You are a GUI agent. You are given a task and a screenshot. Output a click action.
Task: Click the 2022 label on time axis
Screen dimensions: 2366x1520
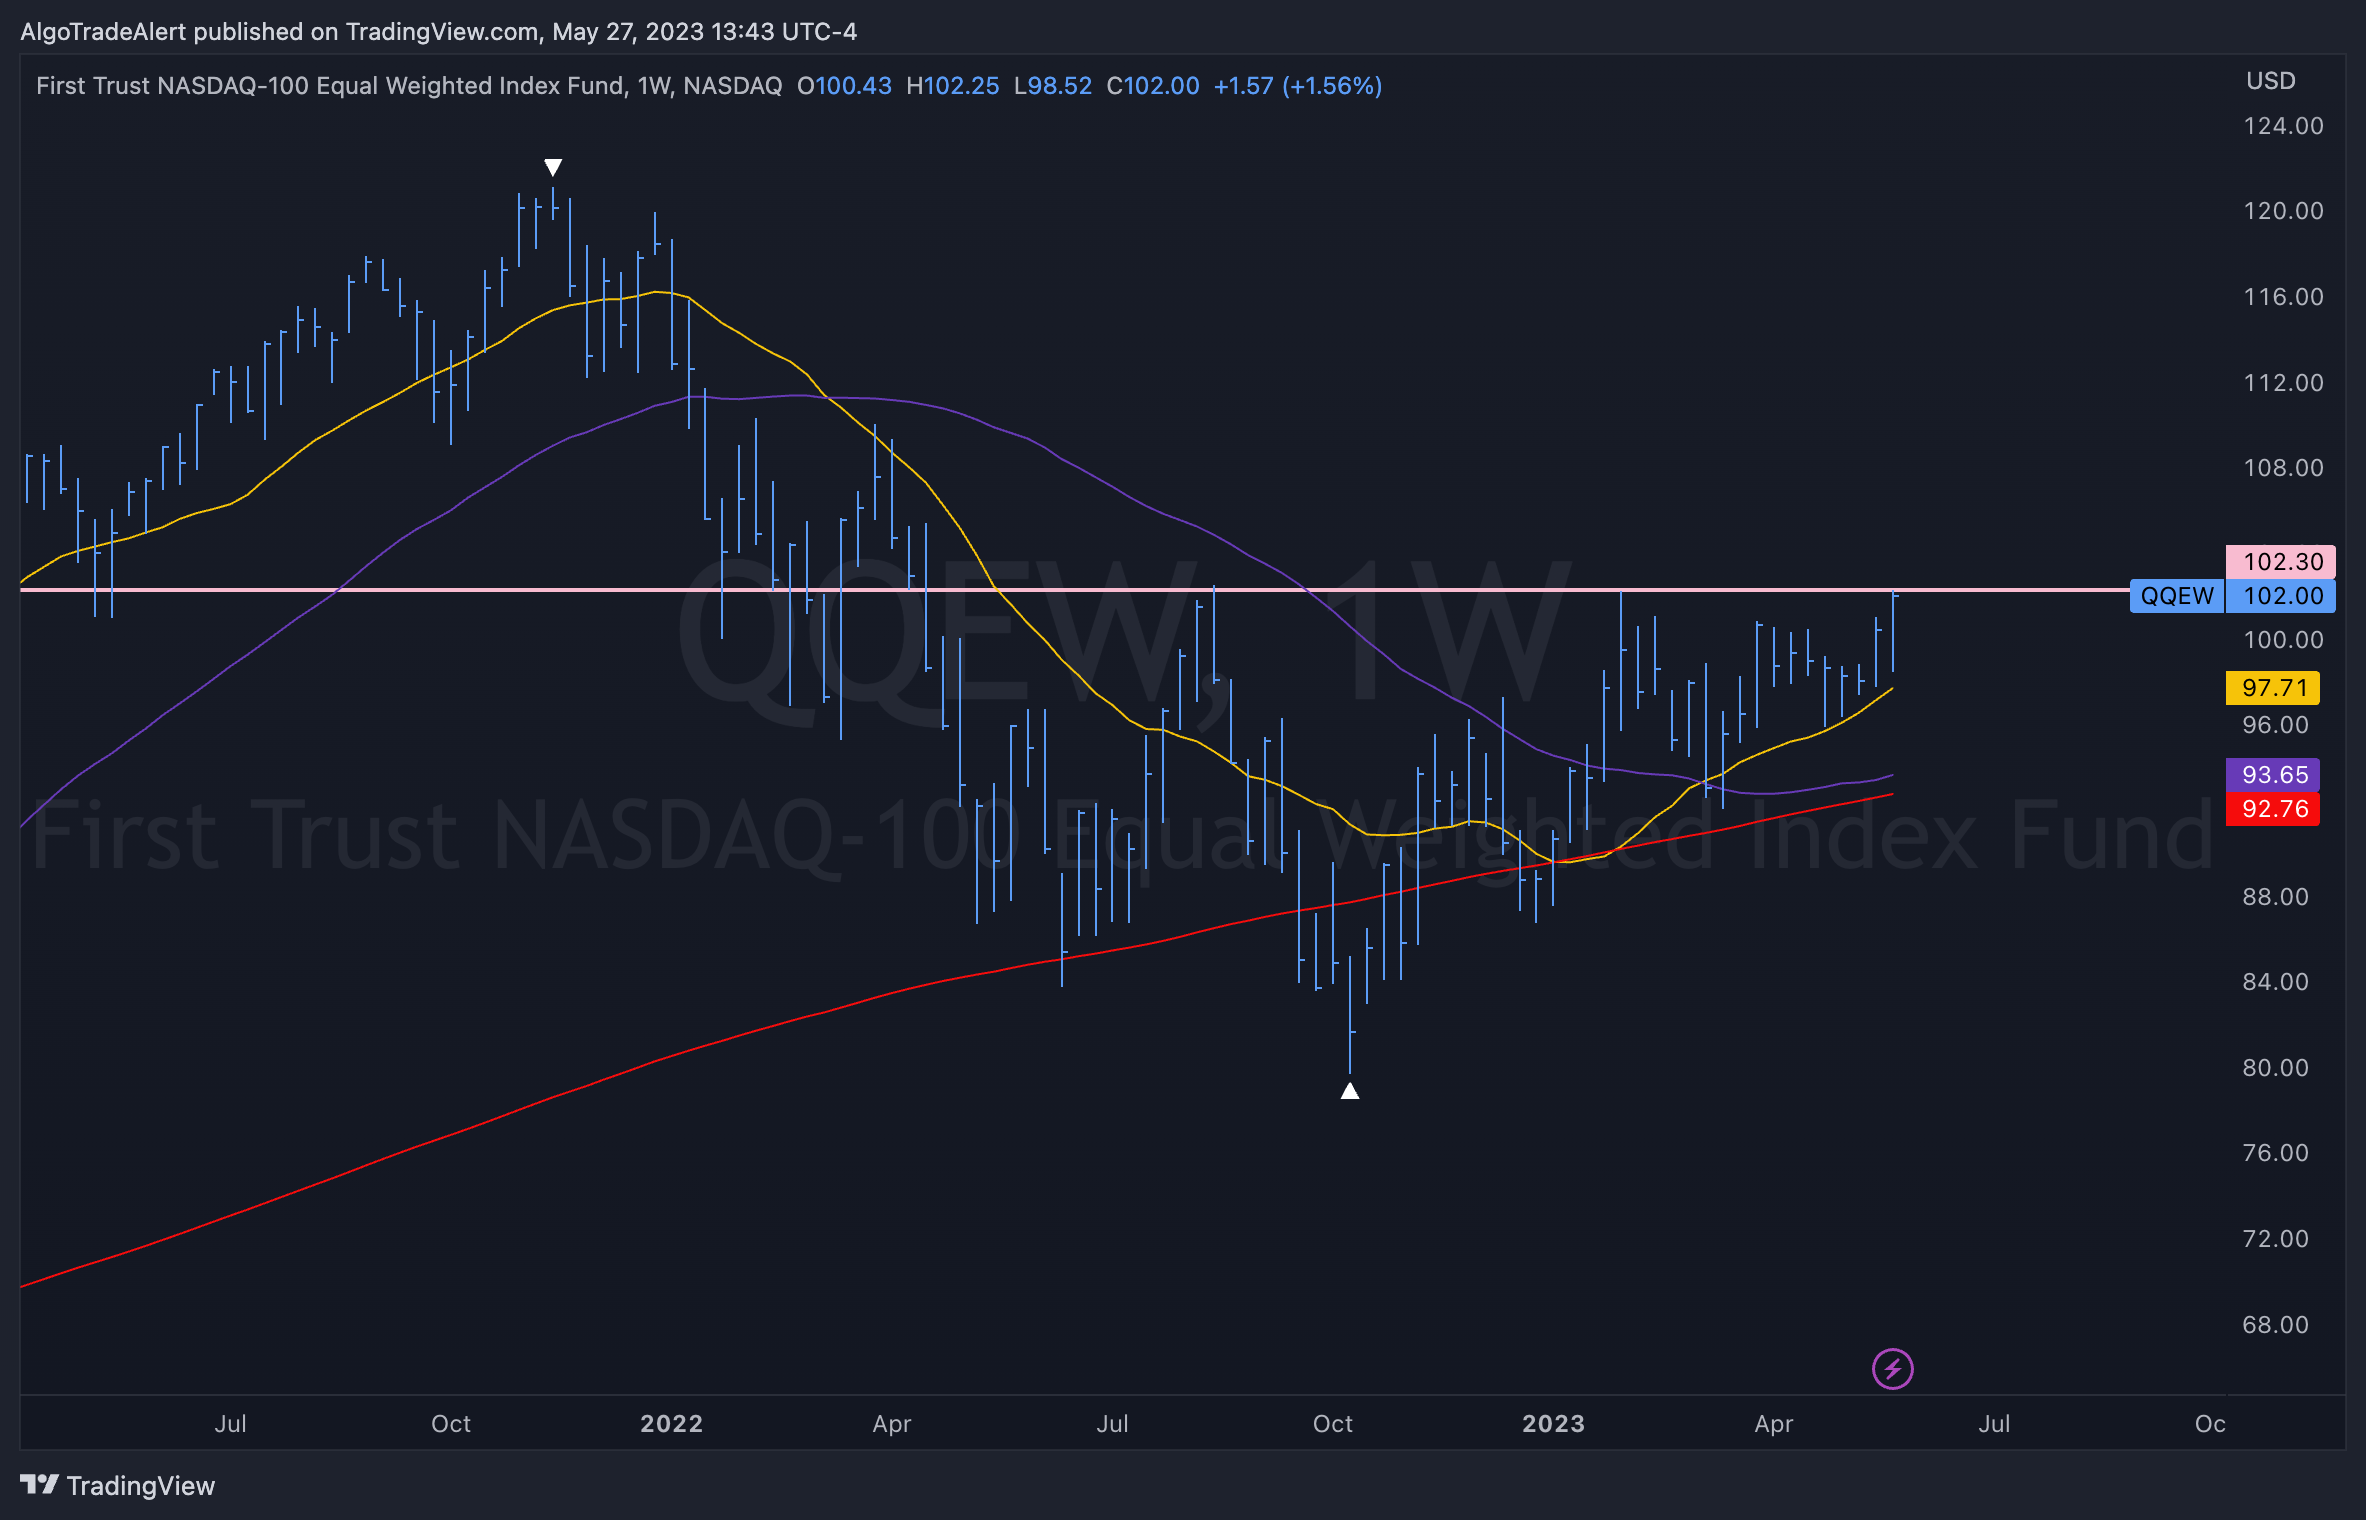[671, 1424]
